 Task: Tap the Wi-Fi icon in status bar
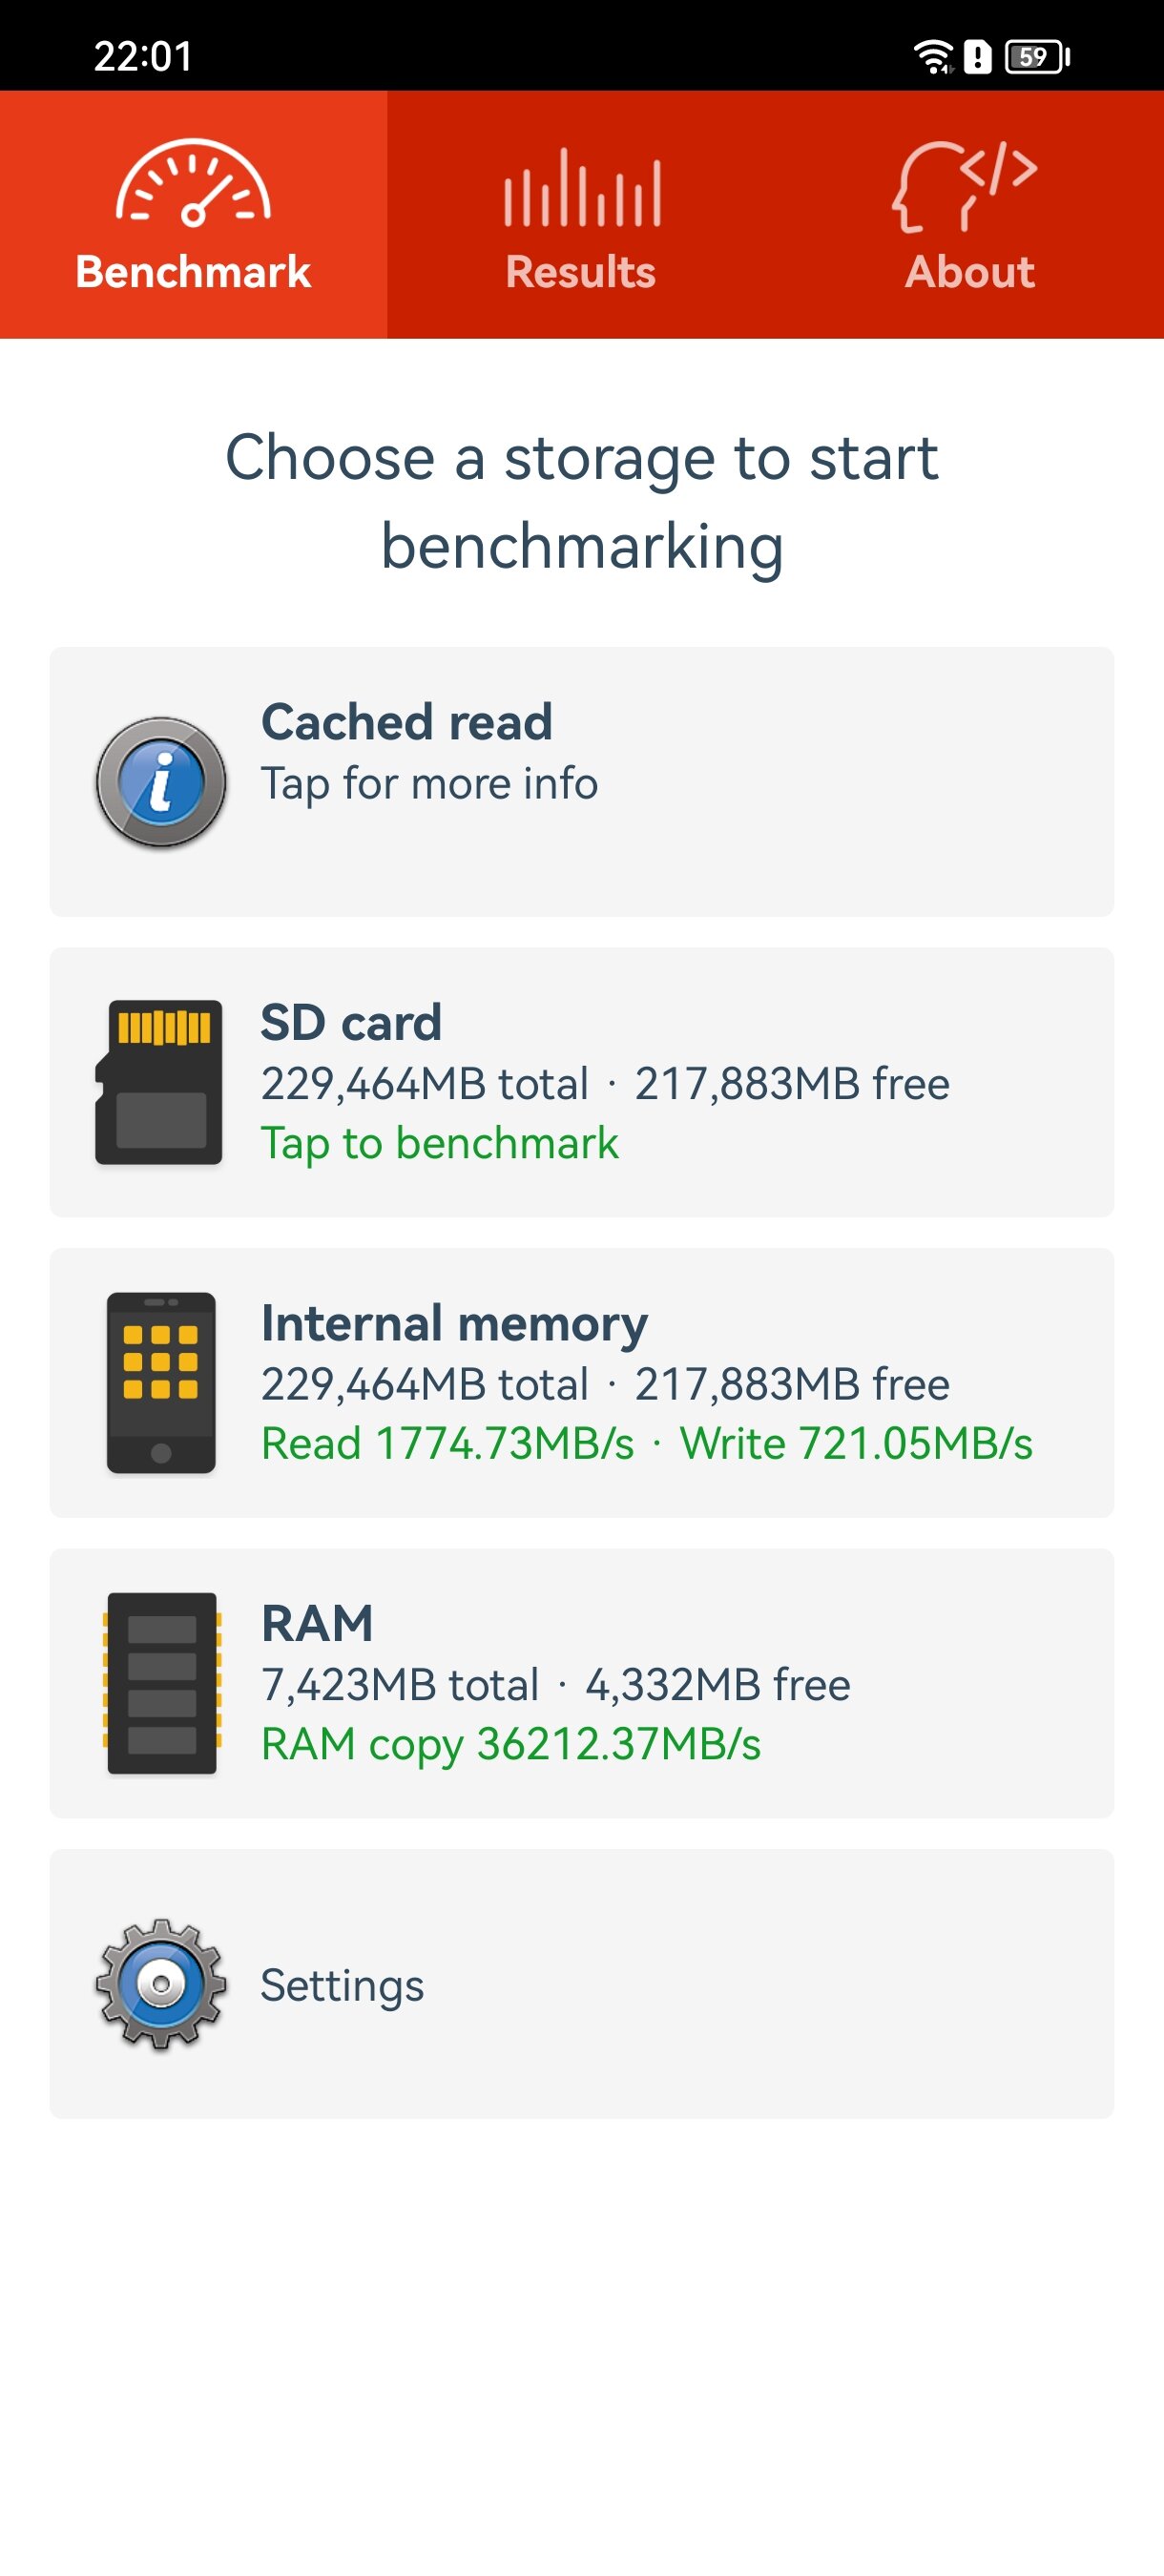coord(933,57)
